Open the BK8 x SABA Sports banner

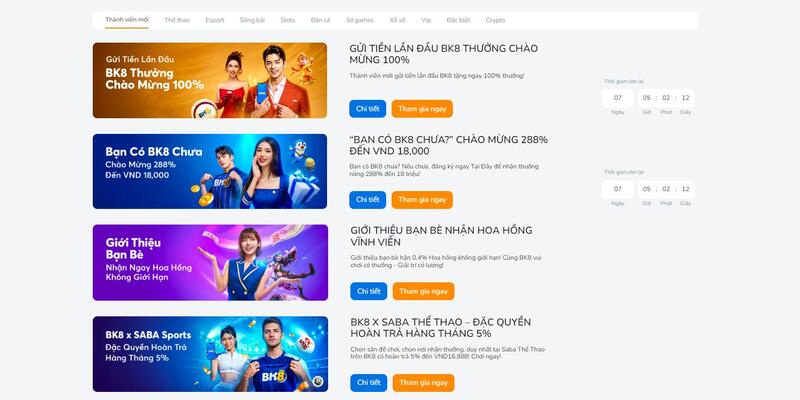click(210, 354)
